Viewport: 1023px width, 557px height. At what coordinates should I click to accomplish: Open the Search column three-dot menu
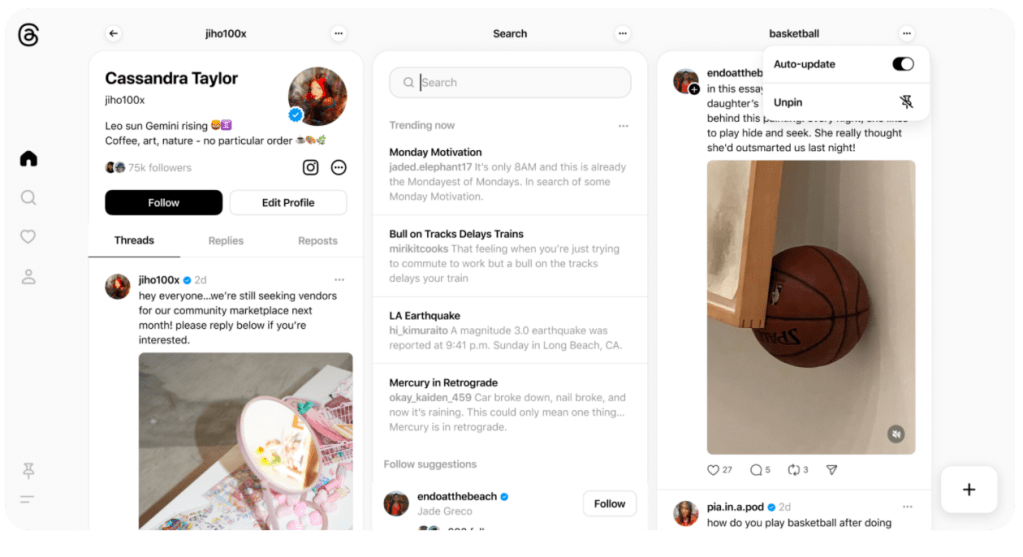pyautogui.click(x=622, y=33)
